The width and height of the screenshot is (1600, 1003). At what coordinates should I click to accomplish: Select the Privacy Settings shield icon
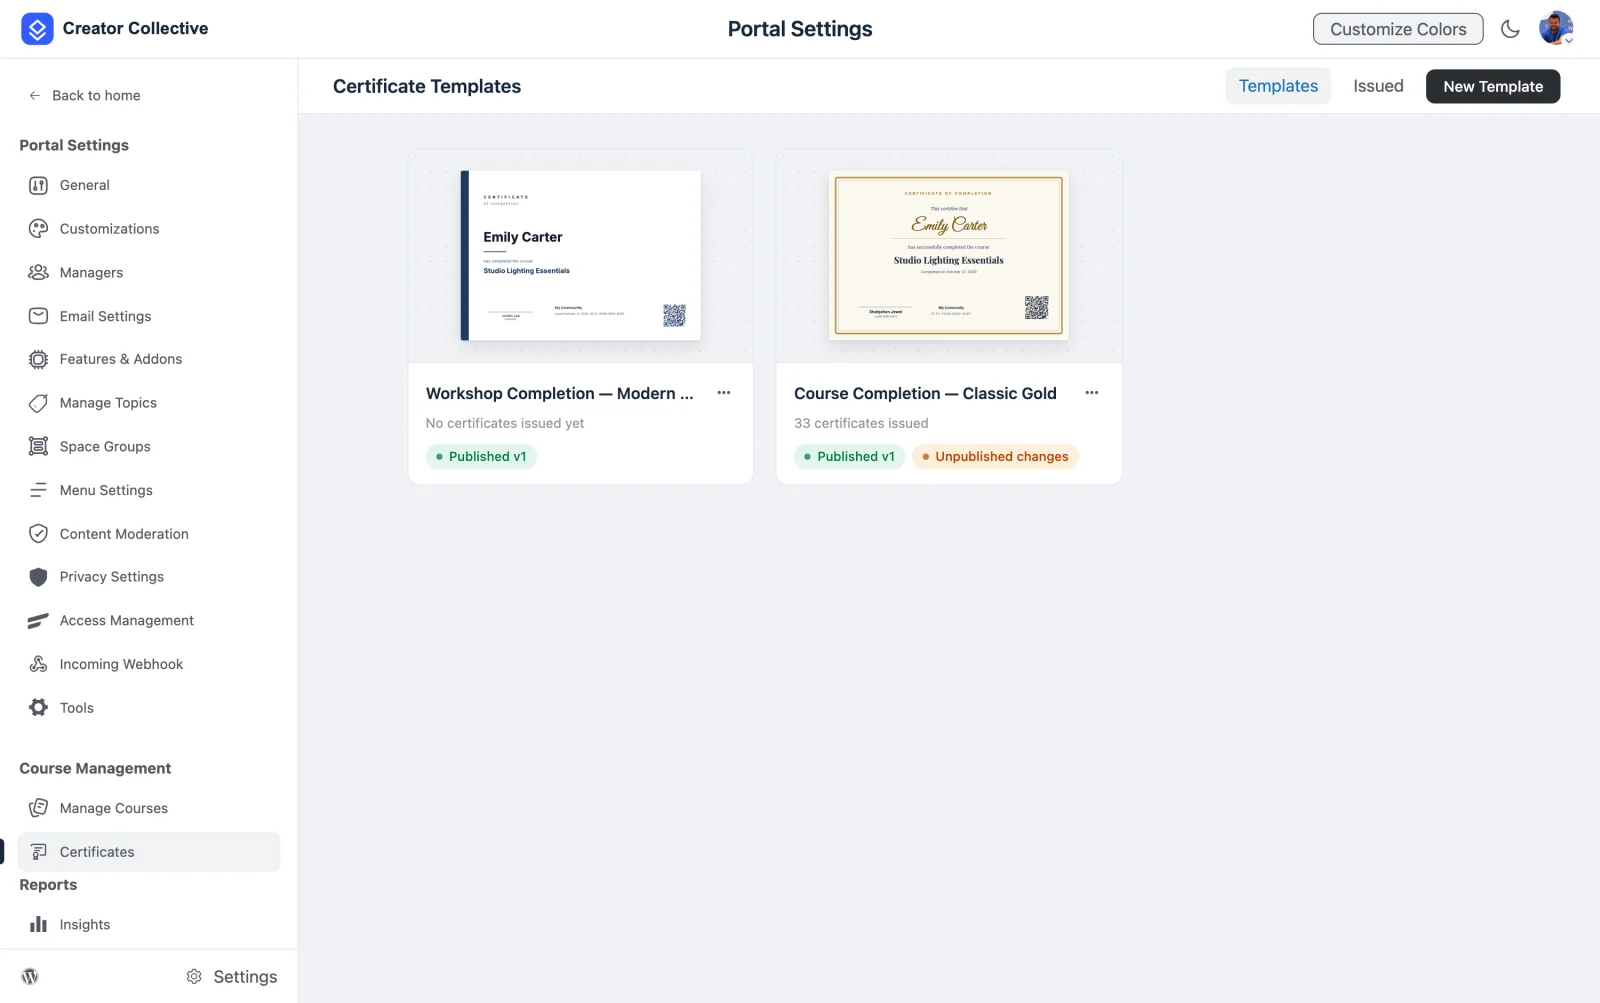pyautogui.click(x=38, y=577)
